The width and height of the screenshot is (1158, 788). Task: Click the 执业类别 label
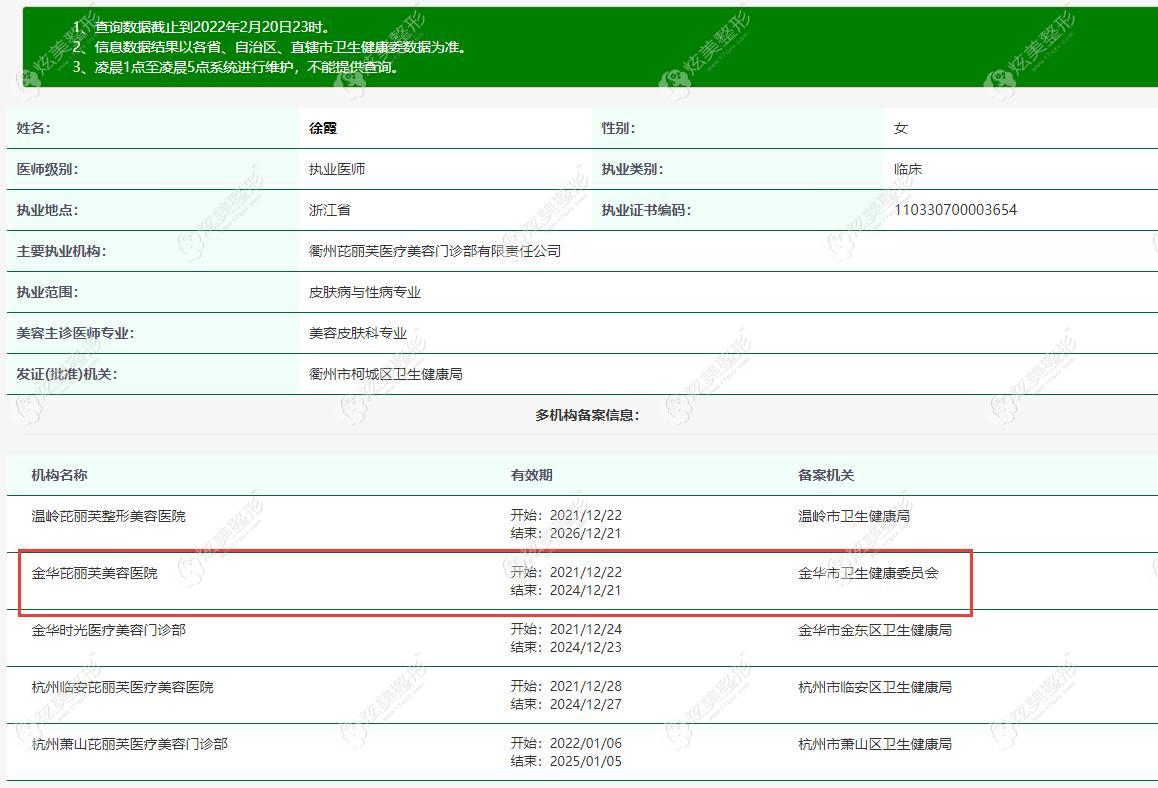(632, 169)
